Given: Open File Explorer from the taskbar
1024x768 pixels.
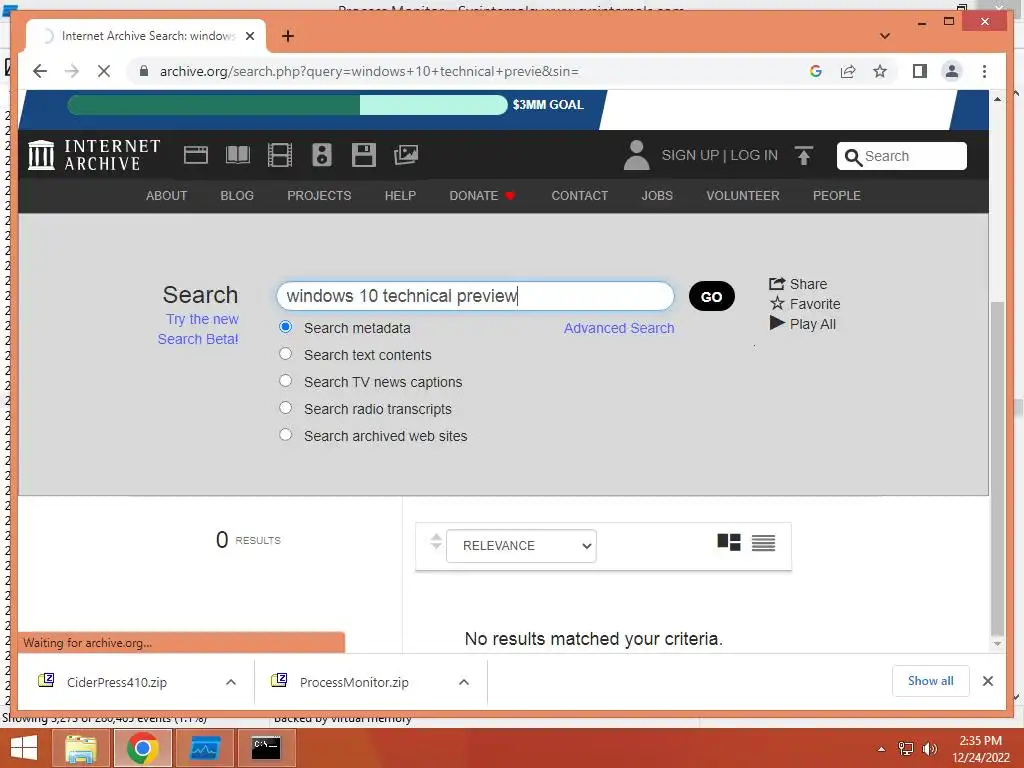Looking at the screenshot, I should (x=80, y=748).
